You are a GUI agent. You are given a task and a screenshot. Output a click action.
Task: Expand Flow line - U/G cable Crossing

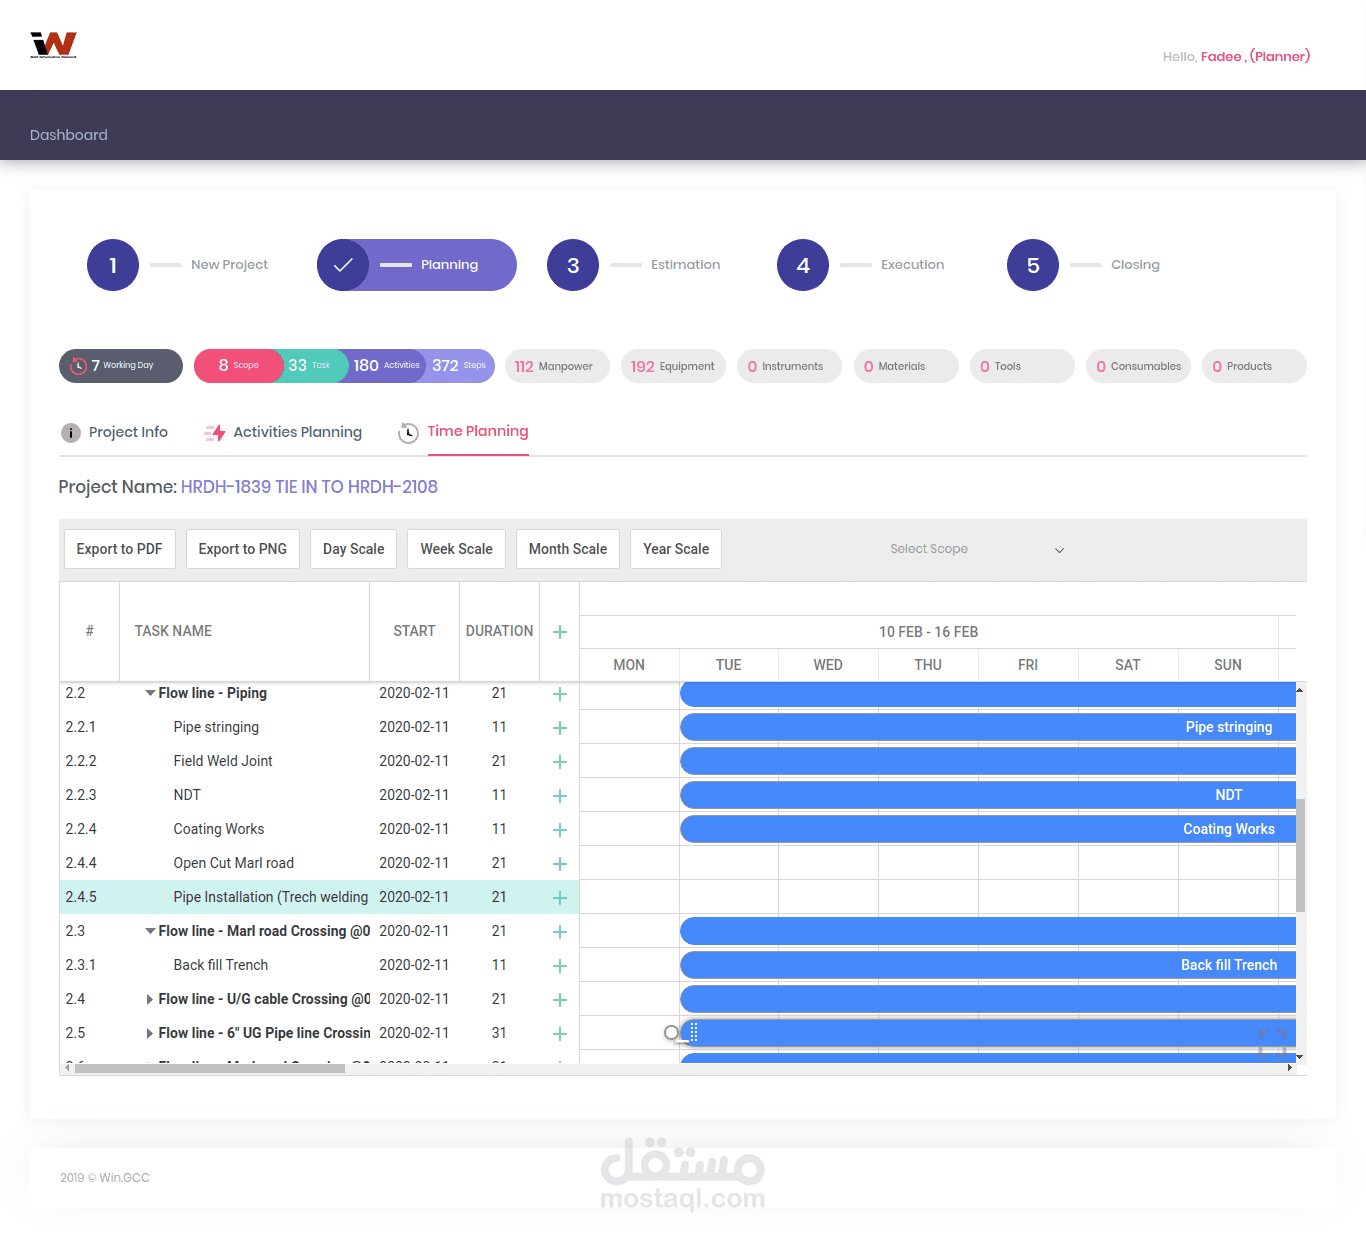point(150,999)
